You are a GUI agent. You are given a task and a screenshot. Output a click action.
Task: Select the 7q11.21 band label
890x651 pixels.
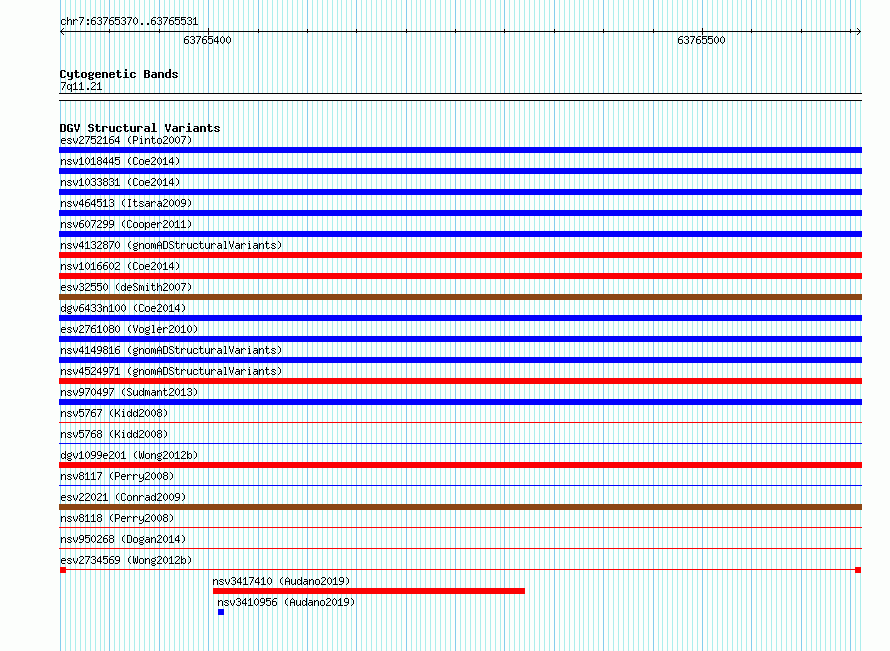[x=81, y=86]
